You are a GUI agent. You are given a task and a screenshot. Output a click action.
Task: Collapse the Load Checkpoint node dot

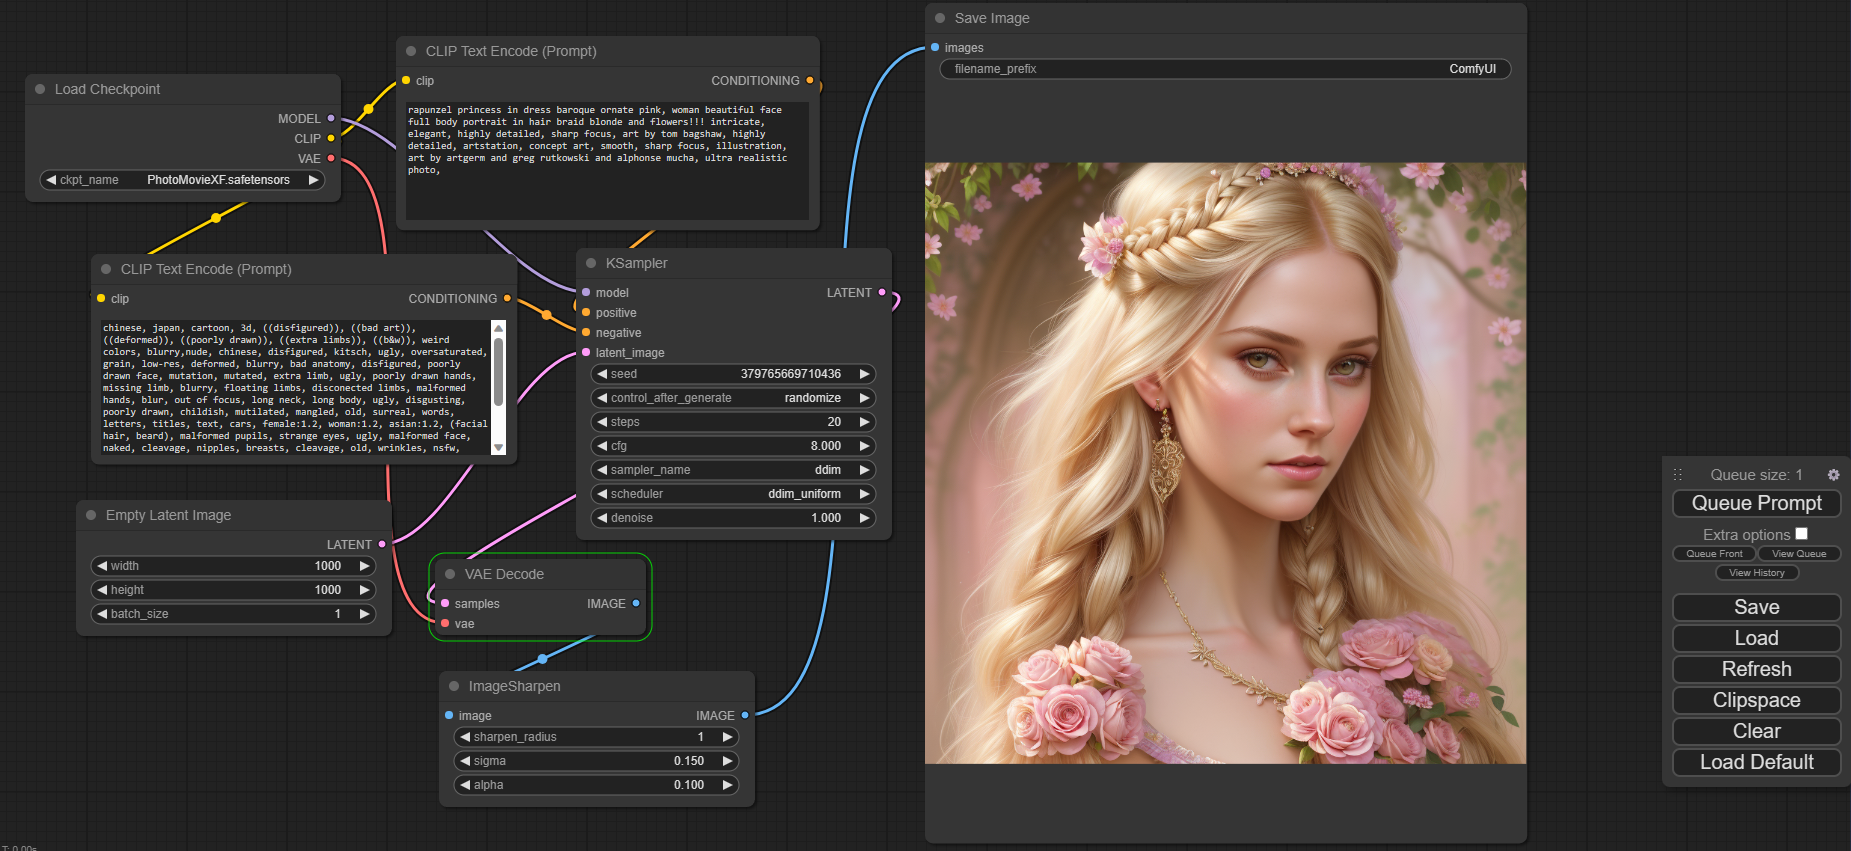pos(40,89)
